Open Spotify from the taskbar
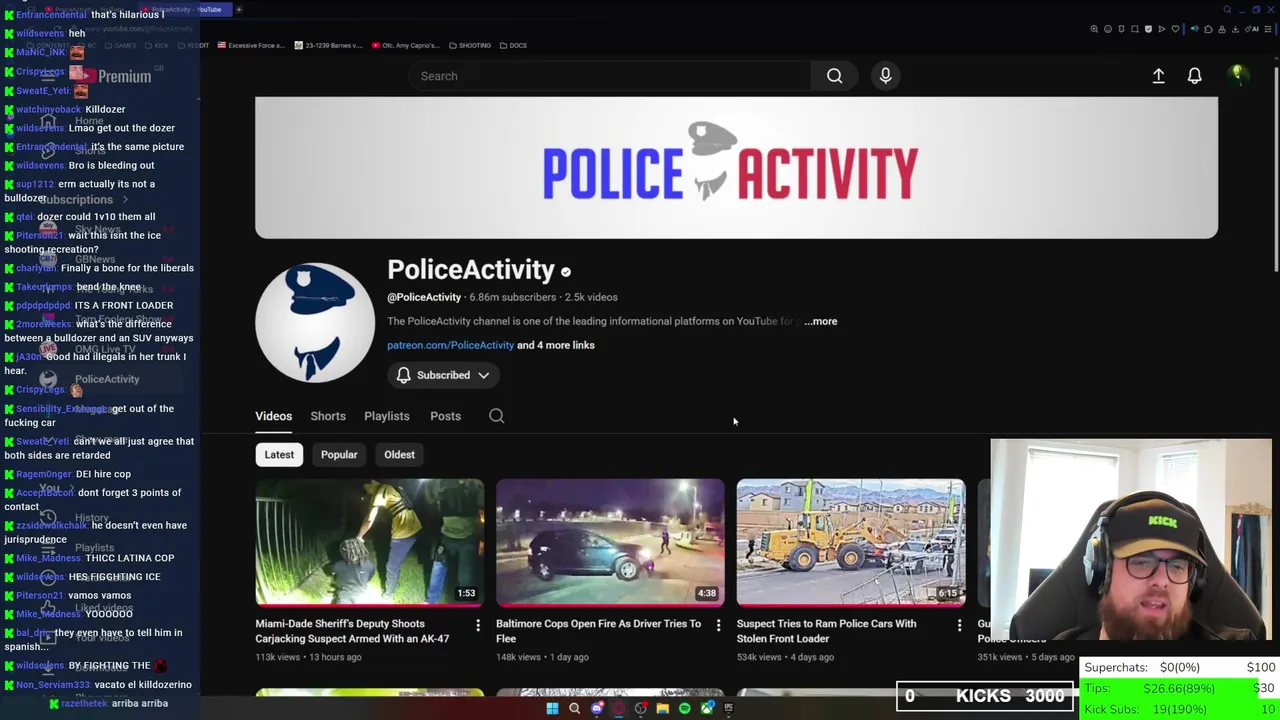This screenshot has height=720, width=1280. pyautogui.click(x=684, y=708)
